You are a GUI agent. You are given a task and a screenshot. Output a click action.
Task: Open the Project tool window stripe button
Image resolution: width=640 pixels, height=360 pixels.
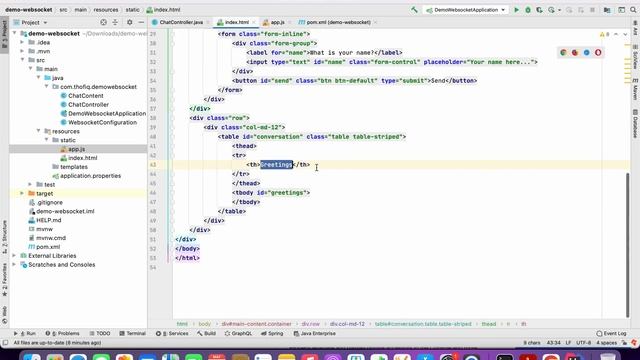[4, 34]
